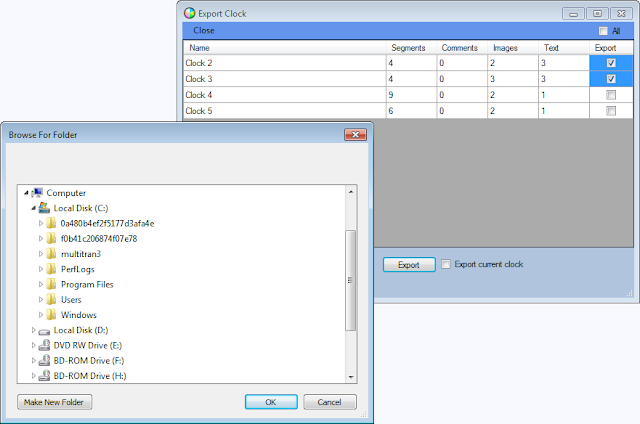
Task: Collapse the Local Disk (C:) node
Action: pos(33,208)
